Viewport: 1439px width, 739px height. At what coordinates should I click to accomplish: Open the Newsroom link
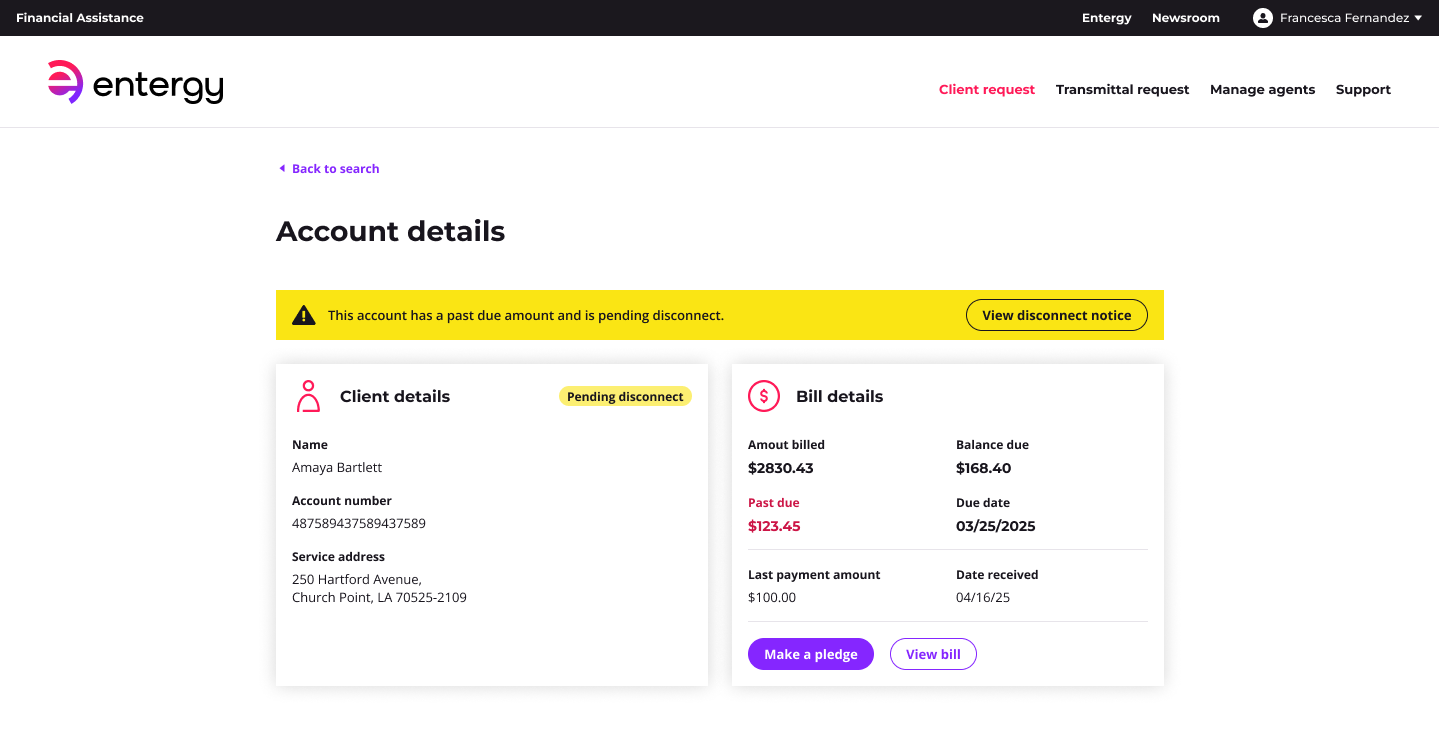(1185, 18)
